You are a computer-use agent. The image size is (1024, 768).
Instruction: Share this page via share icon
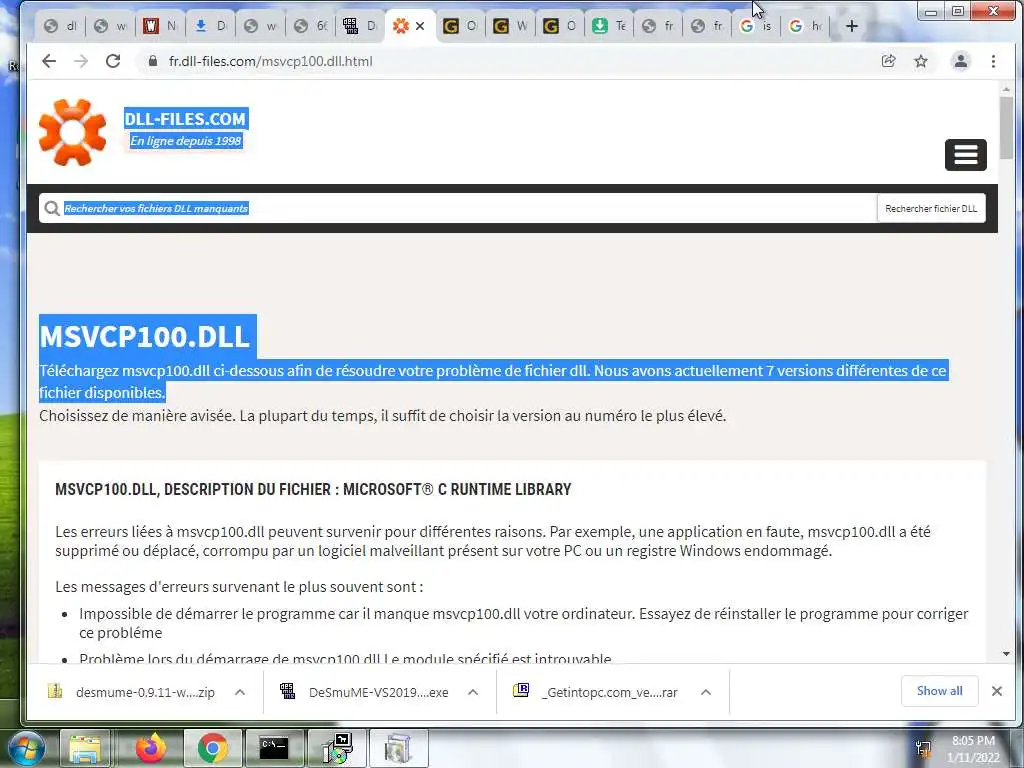tap(888, 61)
